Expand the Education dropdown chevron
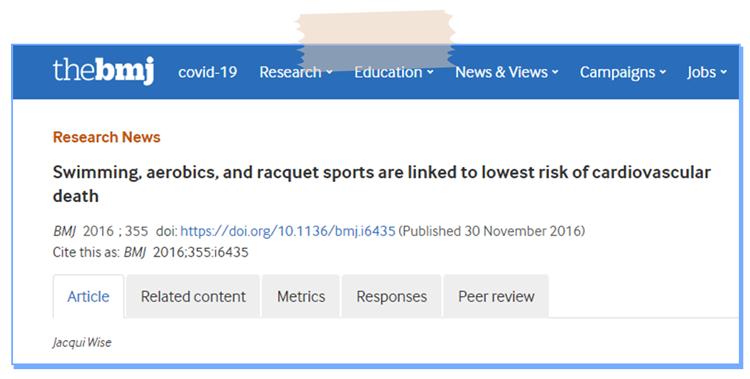The width and height of the screenshot is (750, 379). click(x=430, y=73)
